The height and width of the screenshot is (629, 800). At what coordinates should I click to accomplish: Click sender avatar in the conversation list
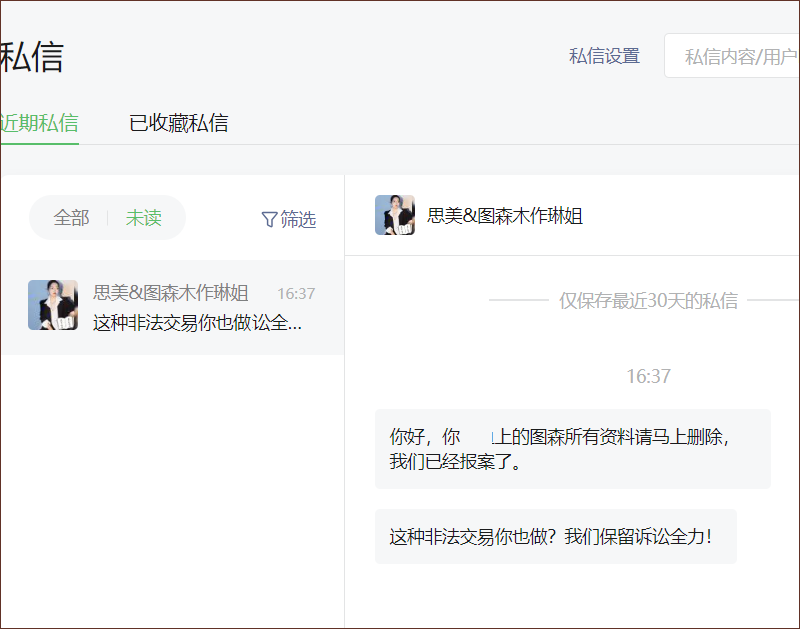53,305
